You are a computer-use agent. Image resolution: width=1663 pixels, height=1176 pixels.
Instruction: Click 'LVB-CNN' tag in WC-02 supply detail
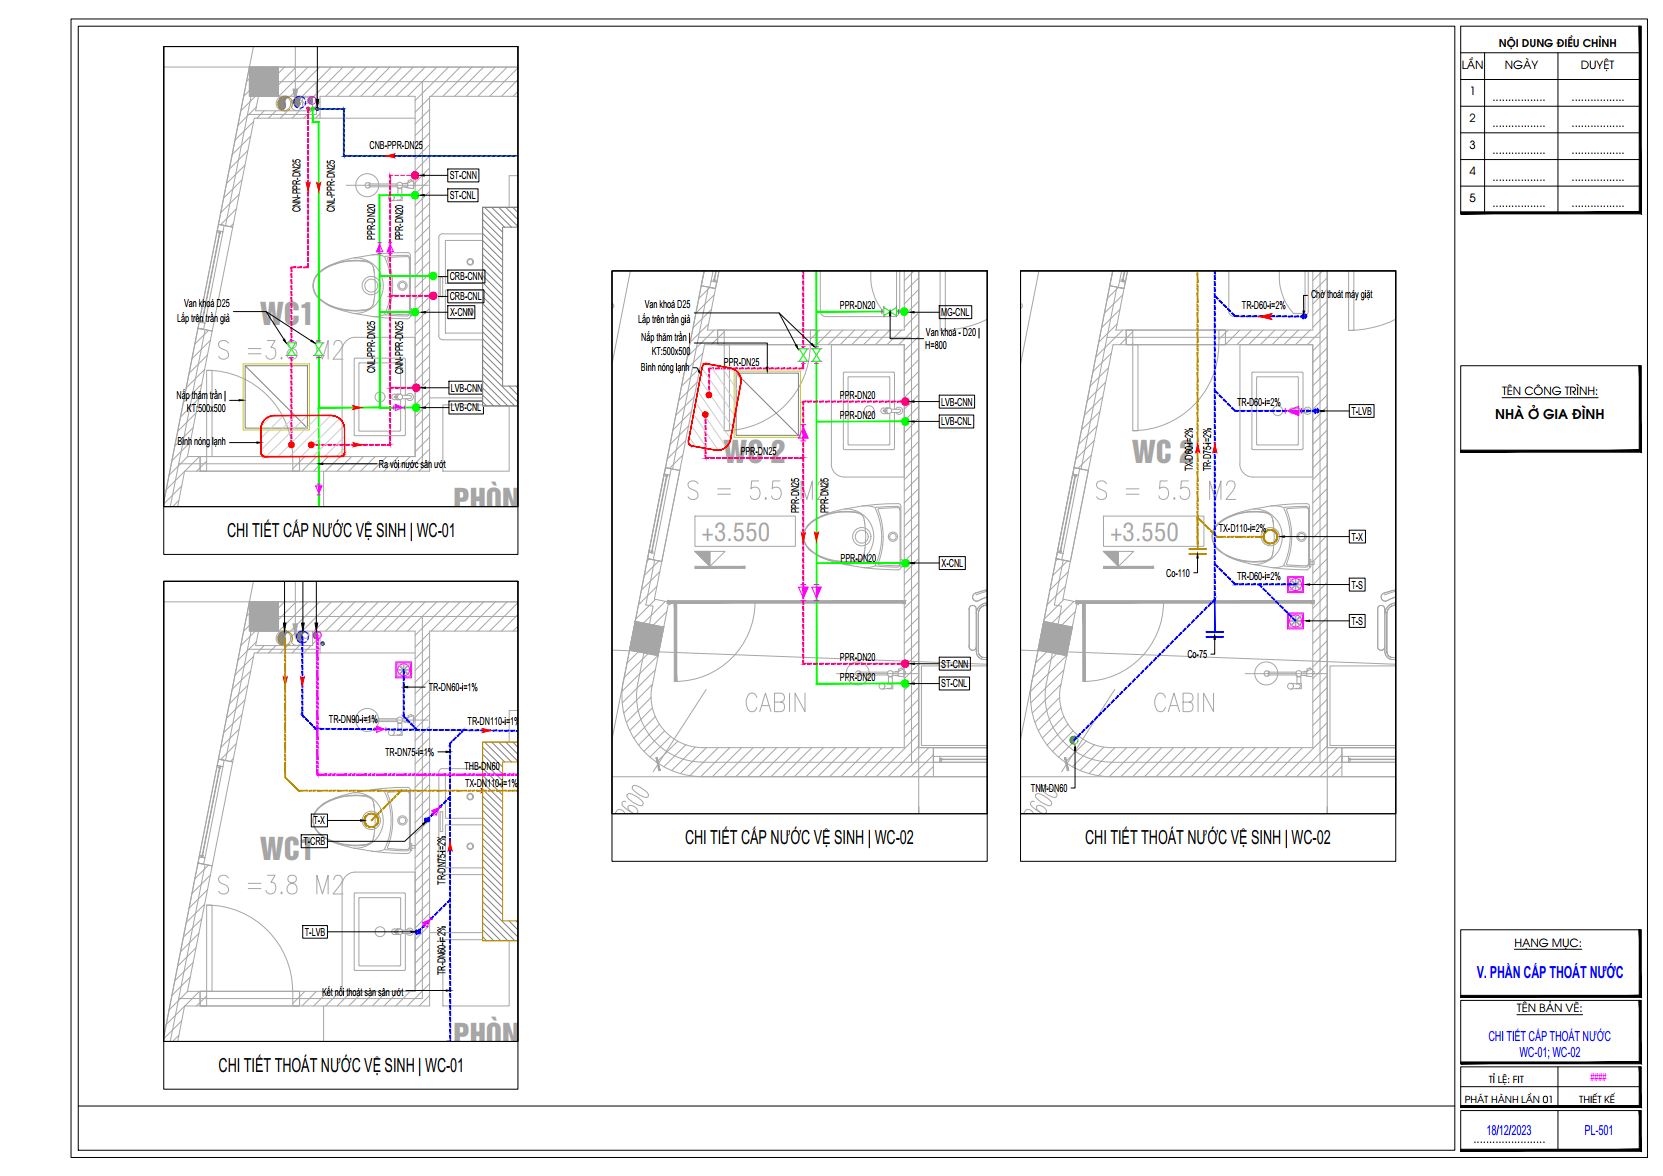tap(956, 402)
